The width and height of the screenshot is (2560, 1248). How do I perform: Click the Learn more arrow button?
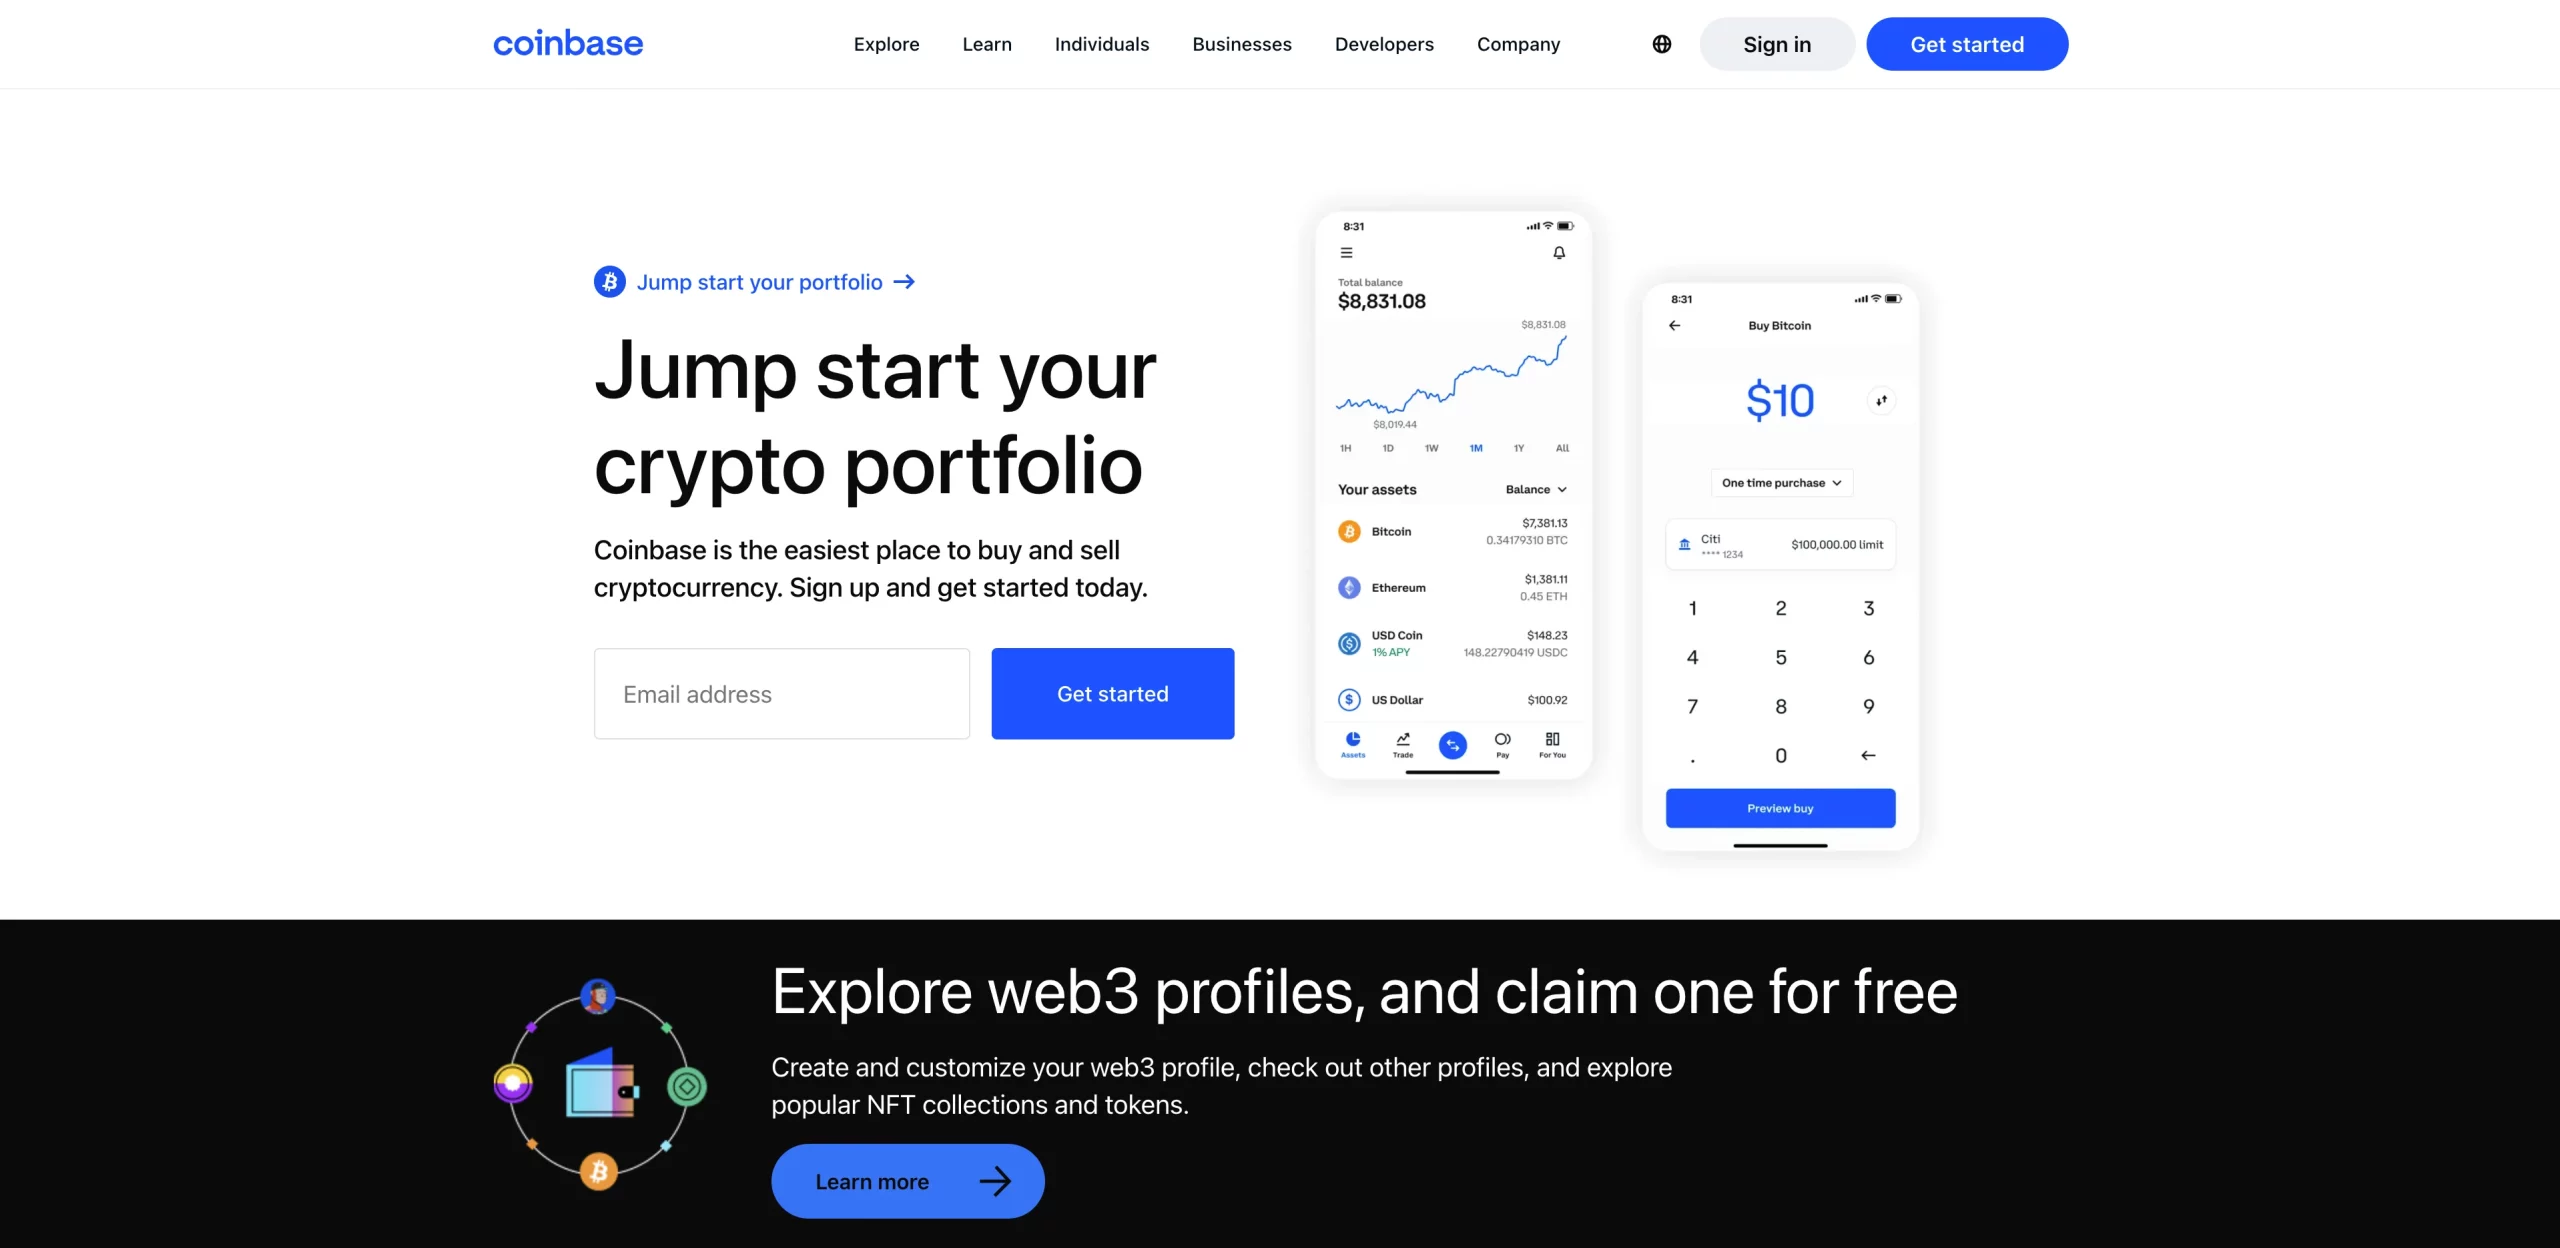coord(908,1179)
